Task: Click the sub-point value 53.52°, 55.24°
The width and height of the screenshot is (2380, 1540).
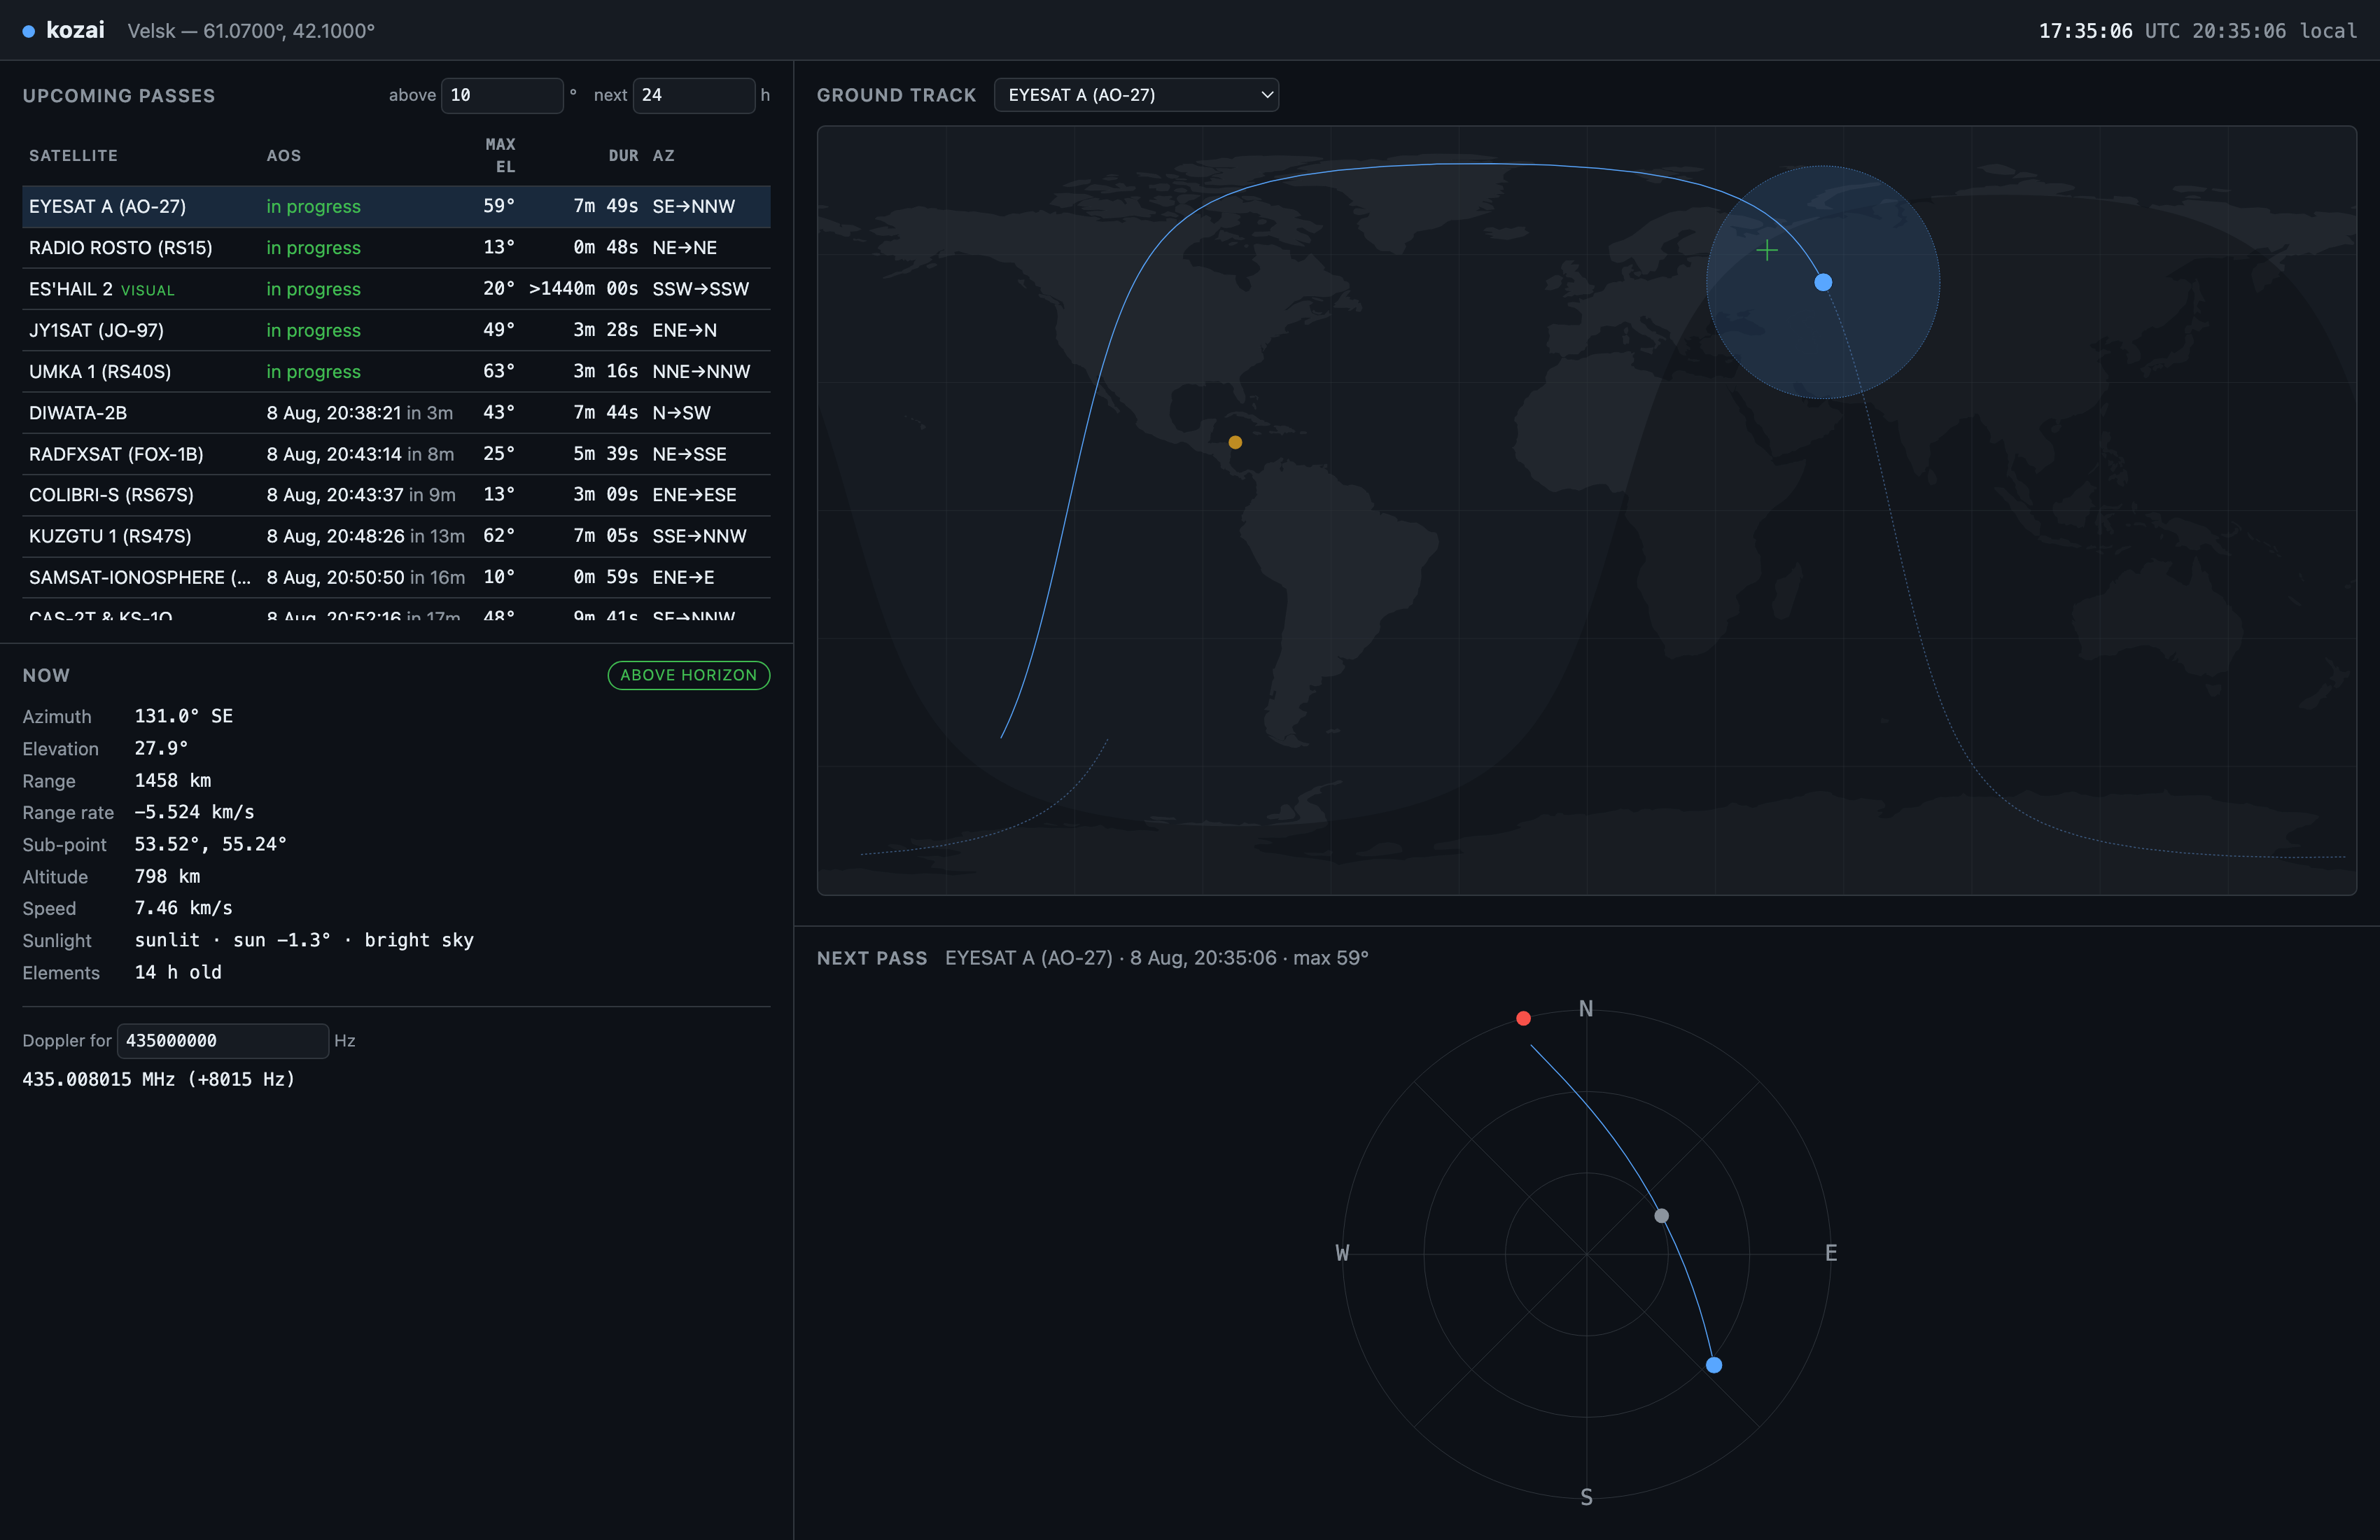Action: coord(210,844)
